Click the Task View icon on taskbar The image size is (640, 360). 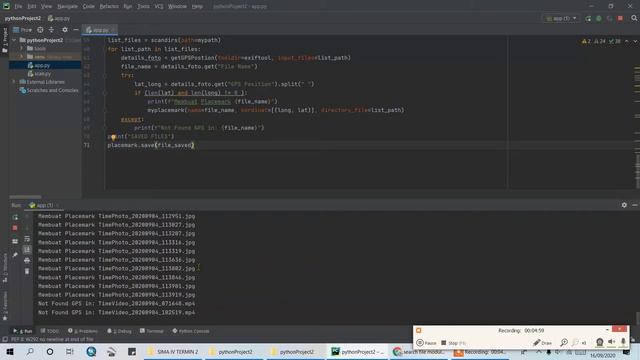(x=70, y=351)
